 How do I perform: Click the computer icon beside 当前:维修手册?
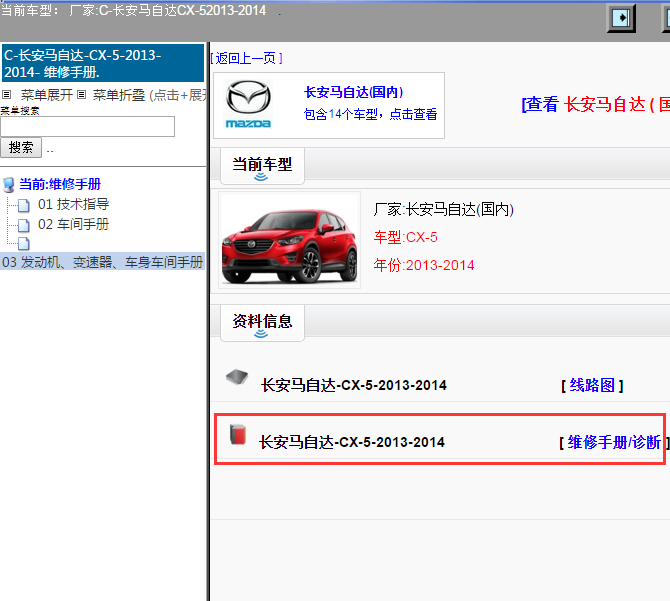pos(9,185)
